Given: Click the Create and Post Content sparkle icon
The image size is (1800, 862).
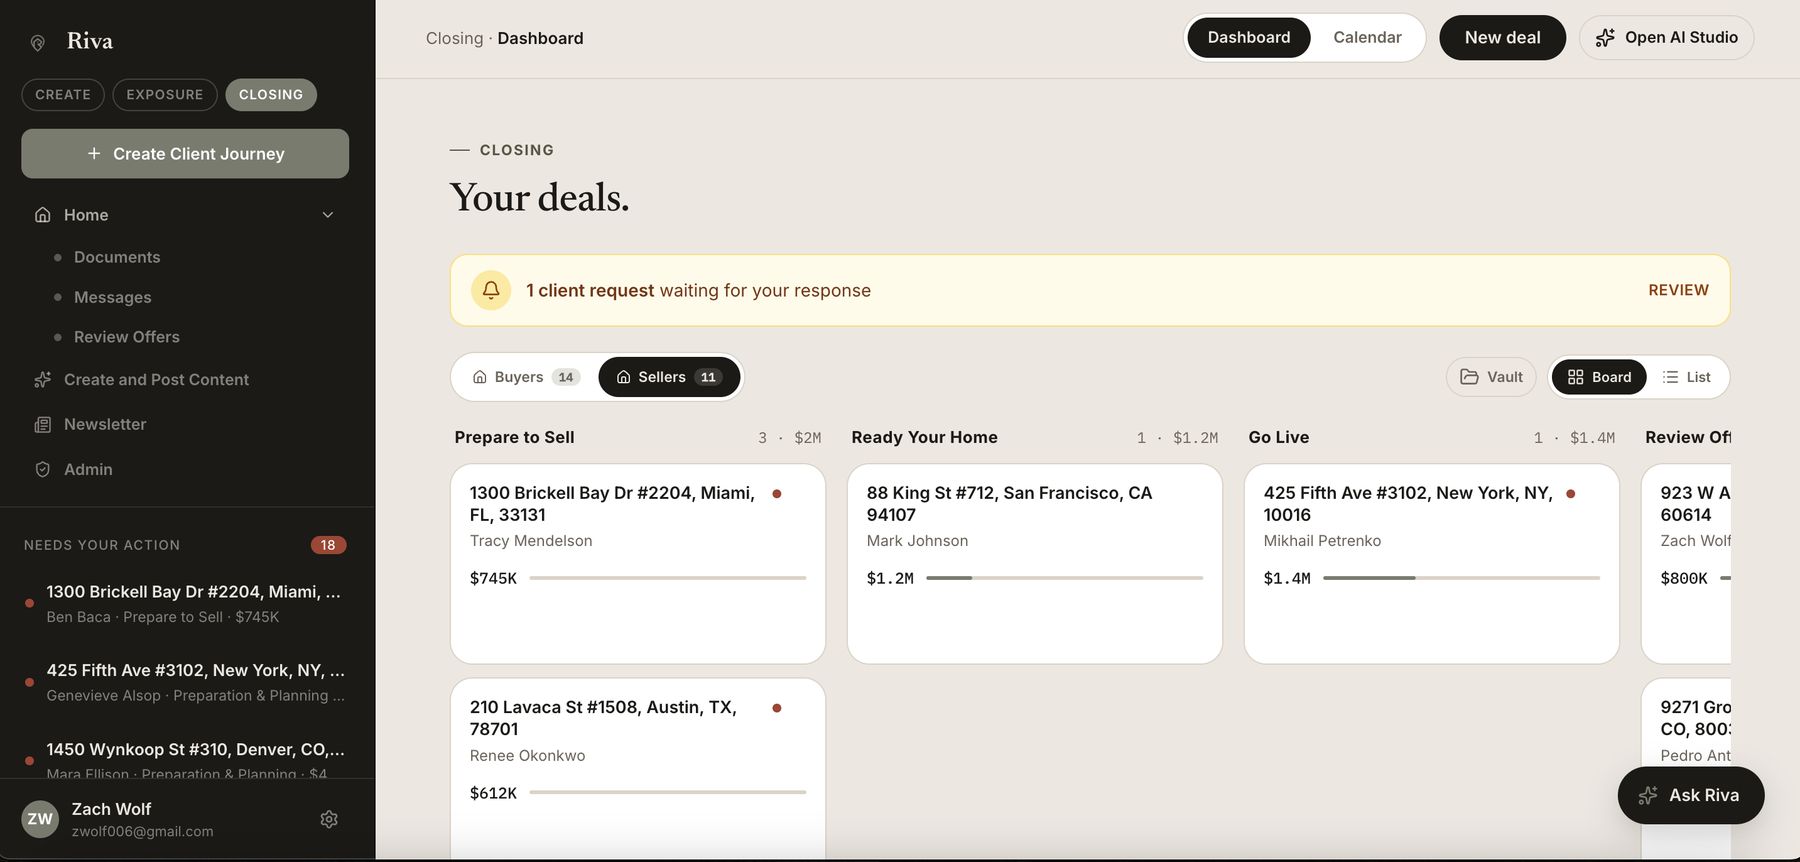Looking at the screenshot, I should click(42, 380).
